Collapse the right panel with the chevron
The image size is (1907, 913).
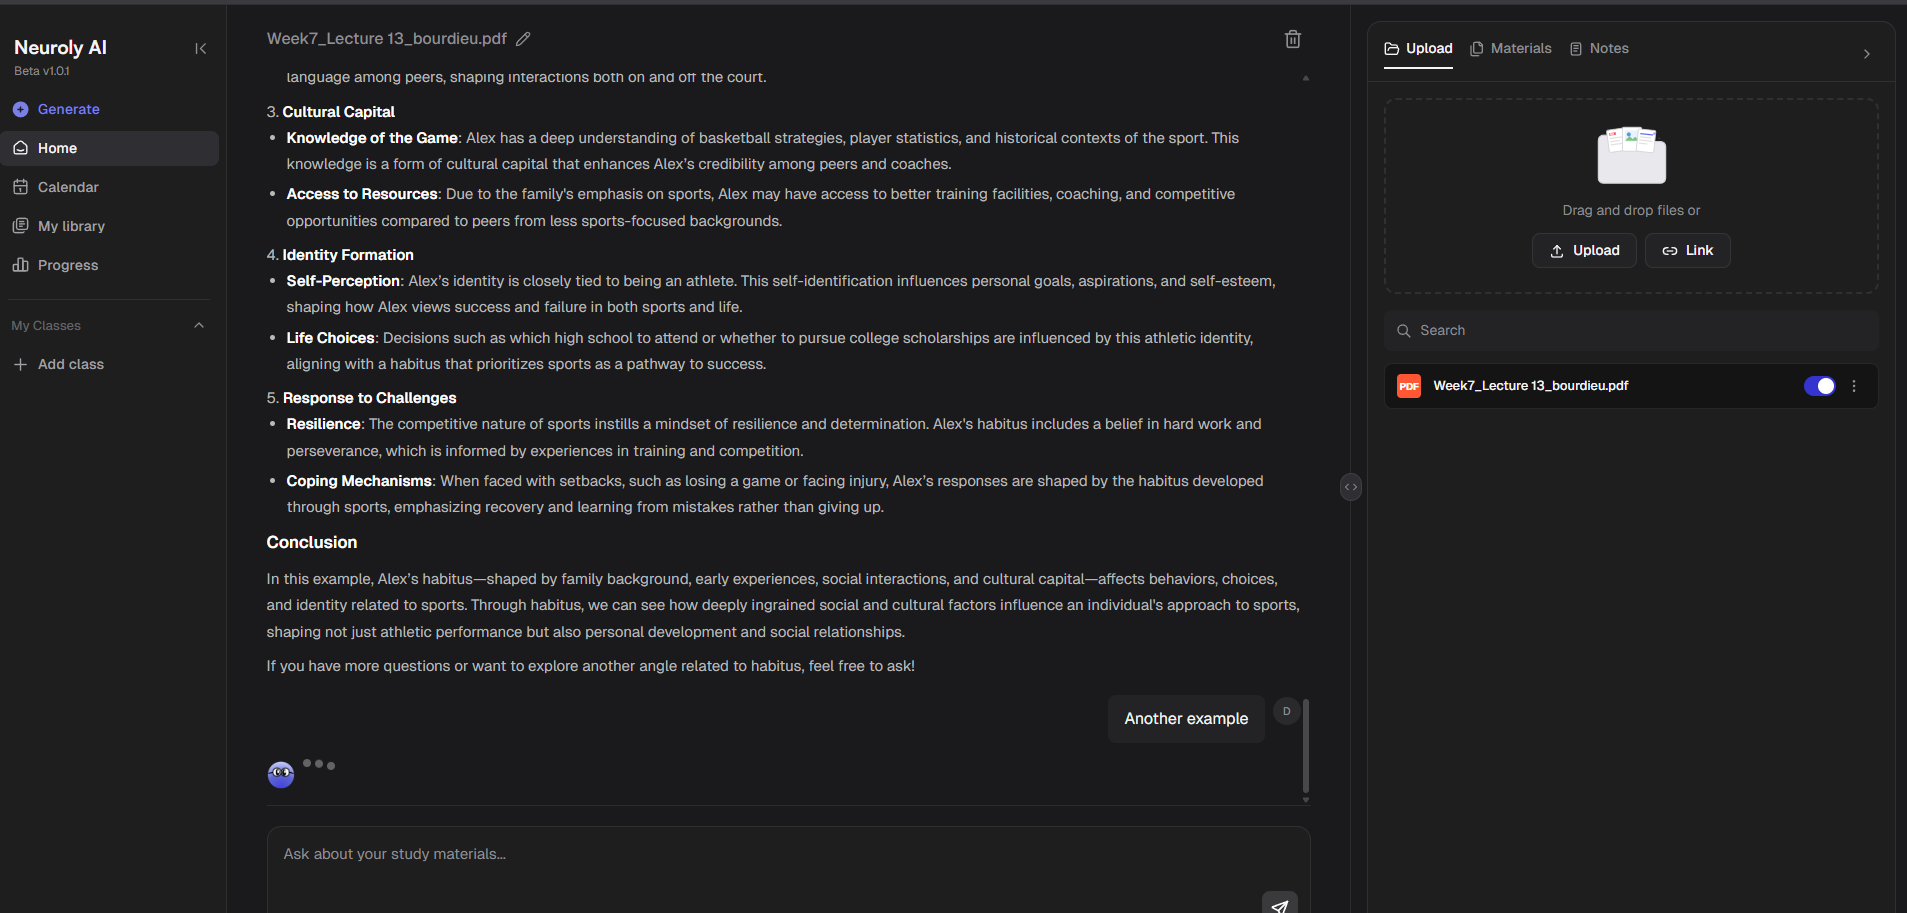1866,54
